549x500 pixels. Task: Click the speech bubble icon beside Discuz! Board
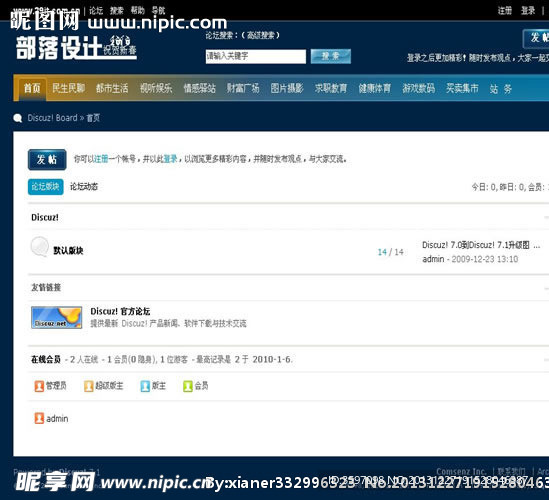click(x=18, y=118)
